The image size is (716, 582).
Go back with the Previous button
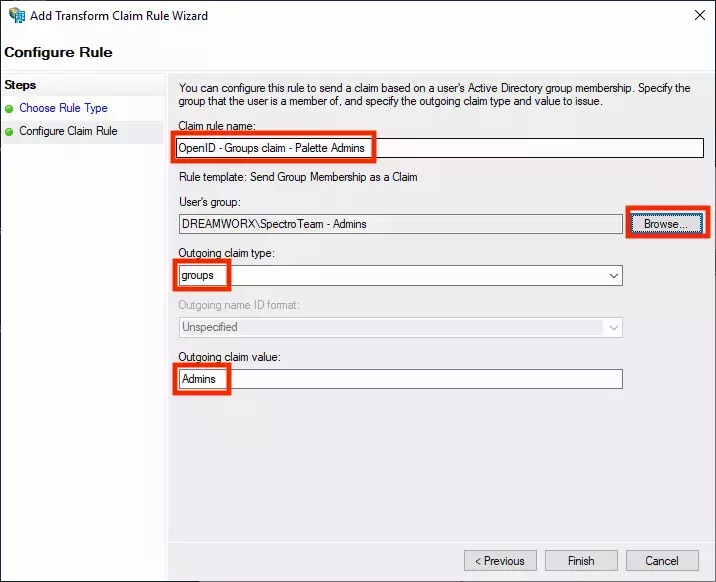point(500,561)
